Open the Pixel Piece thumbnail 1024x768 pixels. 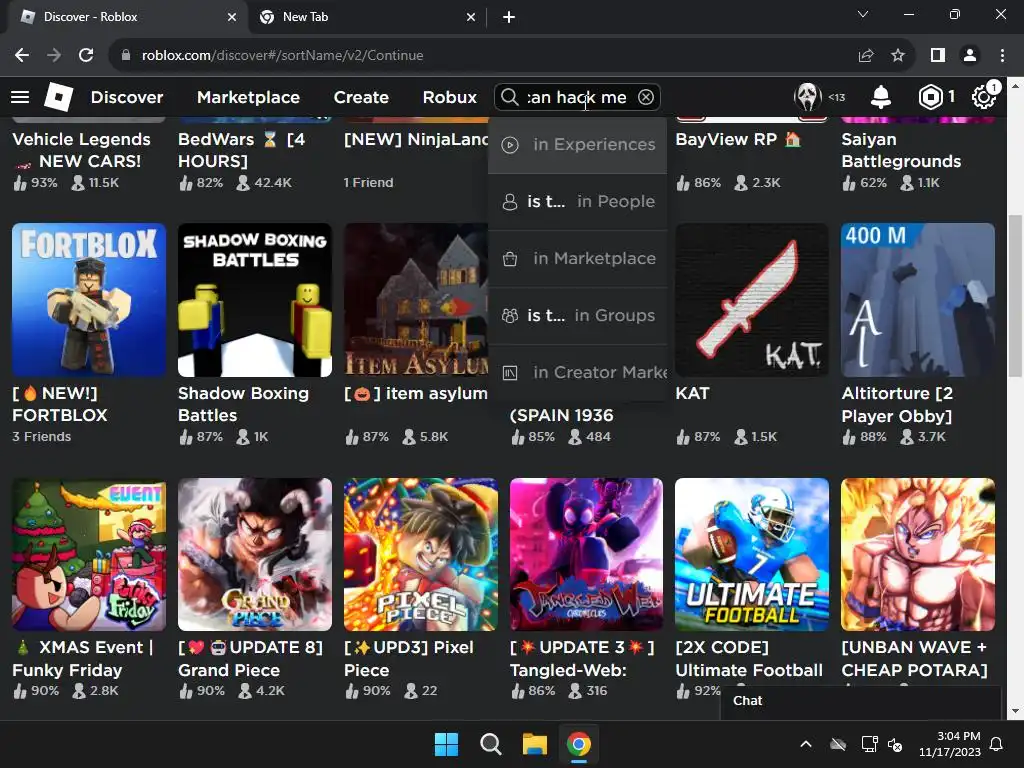point(421,554)
